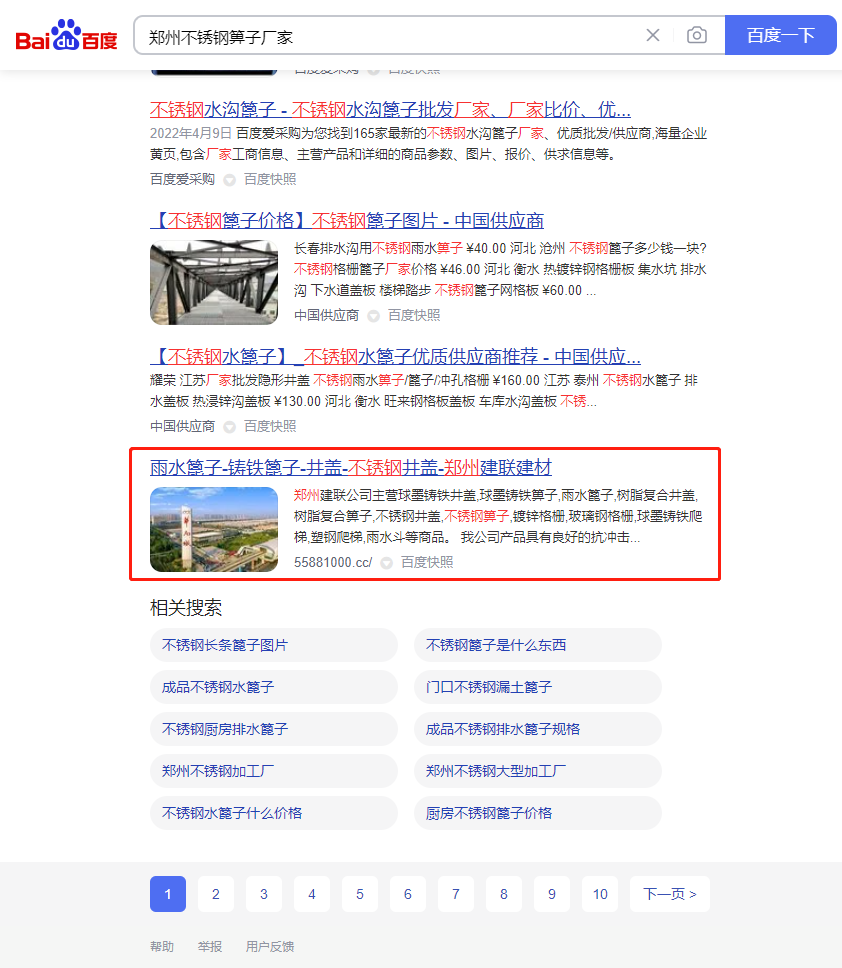Go to results page 8
Image resolution: width=842 pixels, height=968 pixels.
504,894
